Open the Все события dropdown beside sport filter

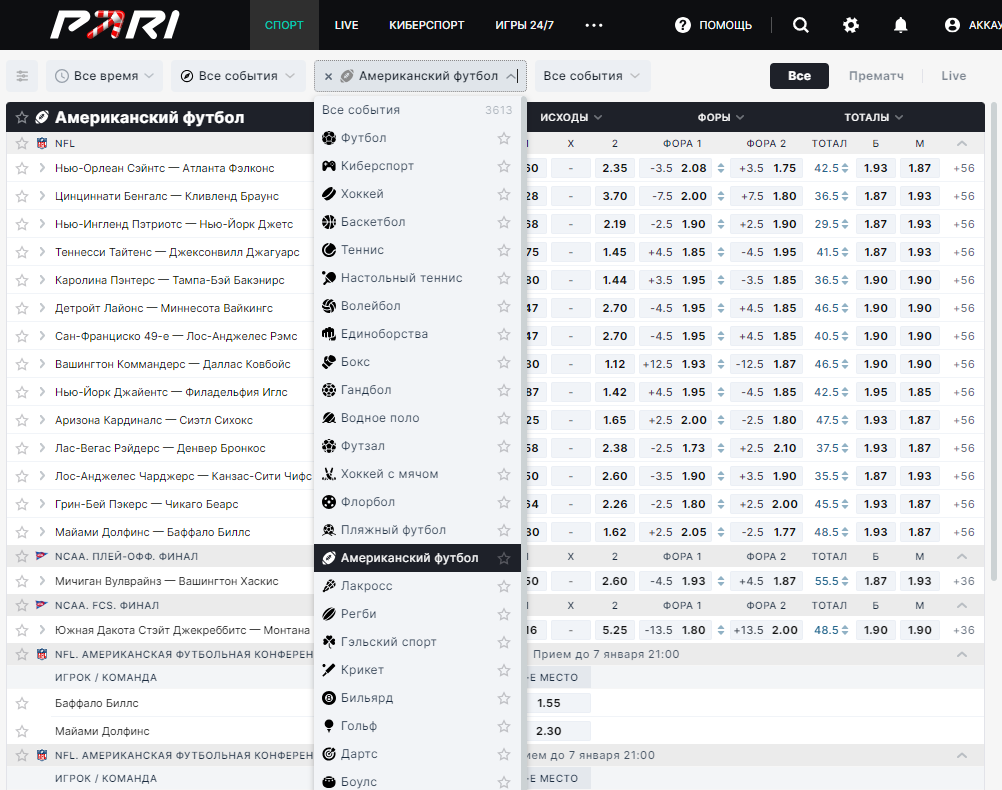[x=592, y=76]
